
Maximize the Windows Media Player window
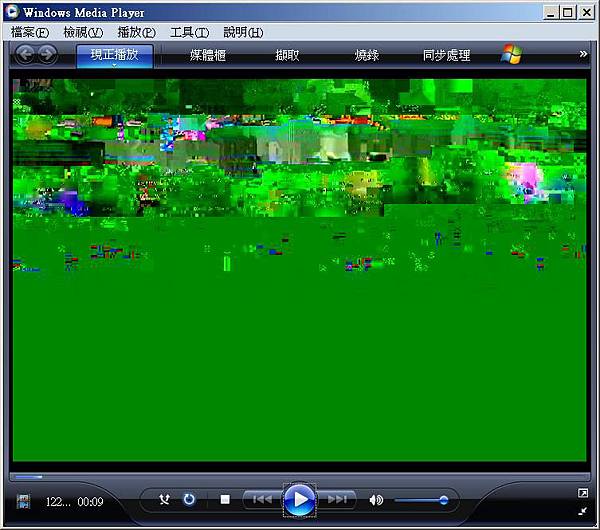[568, 13]
